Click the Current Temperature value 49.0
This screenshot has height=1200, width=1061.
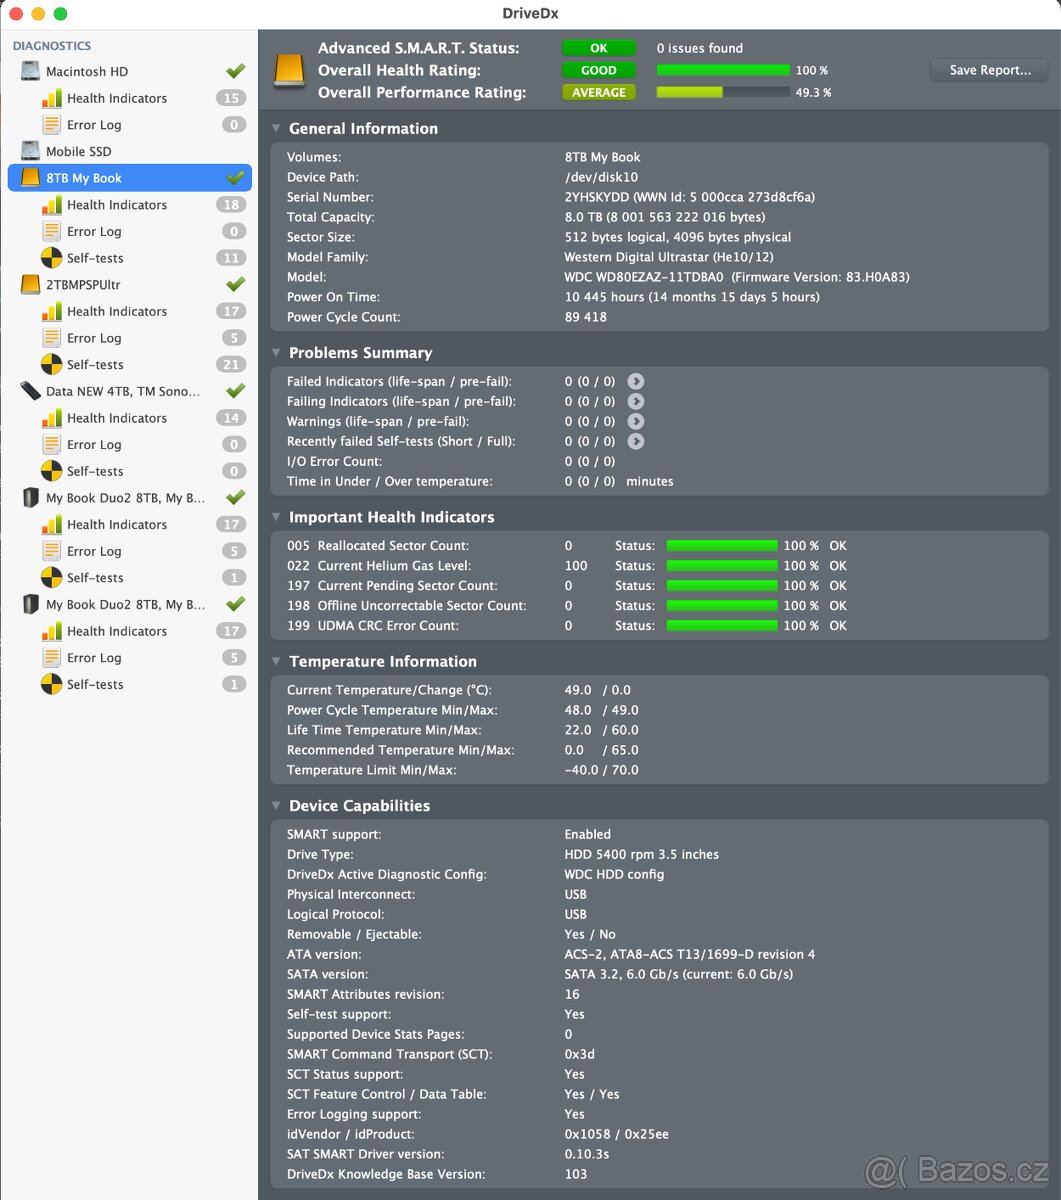(578, 690)
